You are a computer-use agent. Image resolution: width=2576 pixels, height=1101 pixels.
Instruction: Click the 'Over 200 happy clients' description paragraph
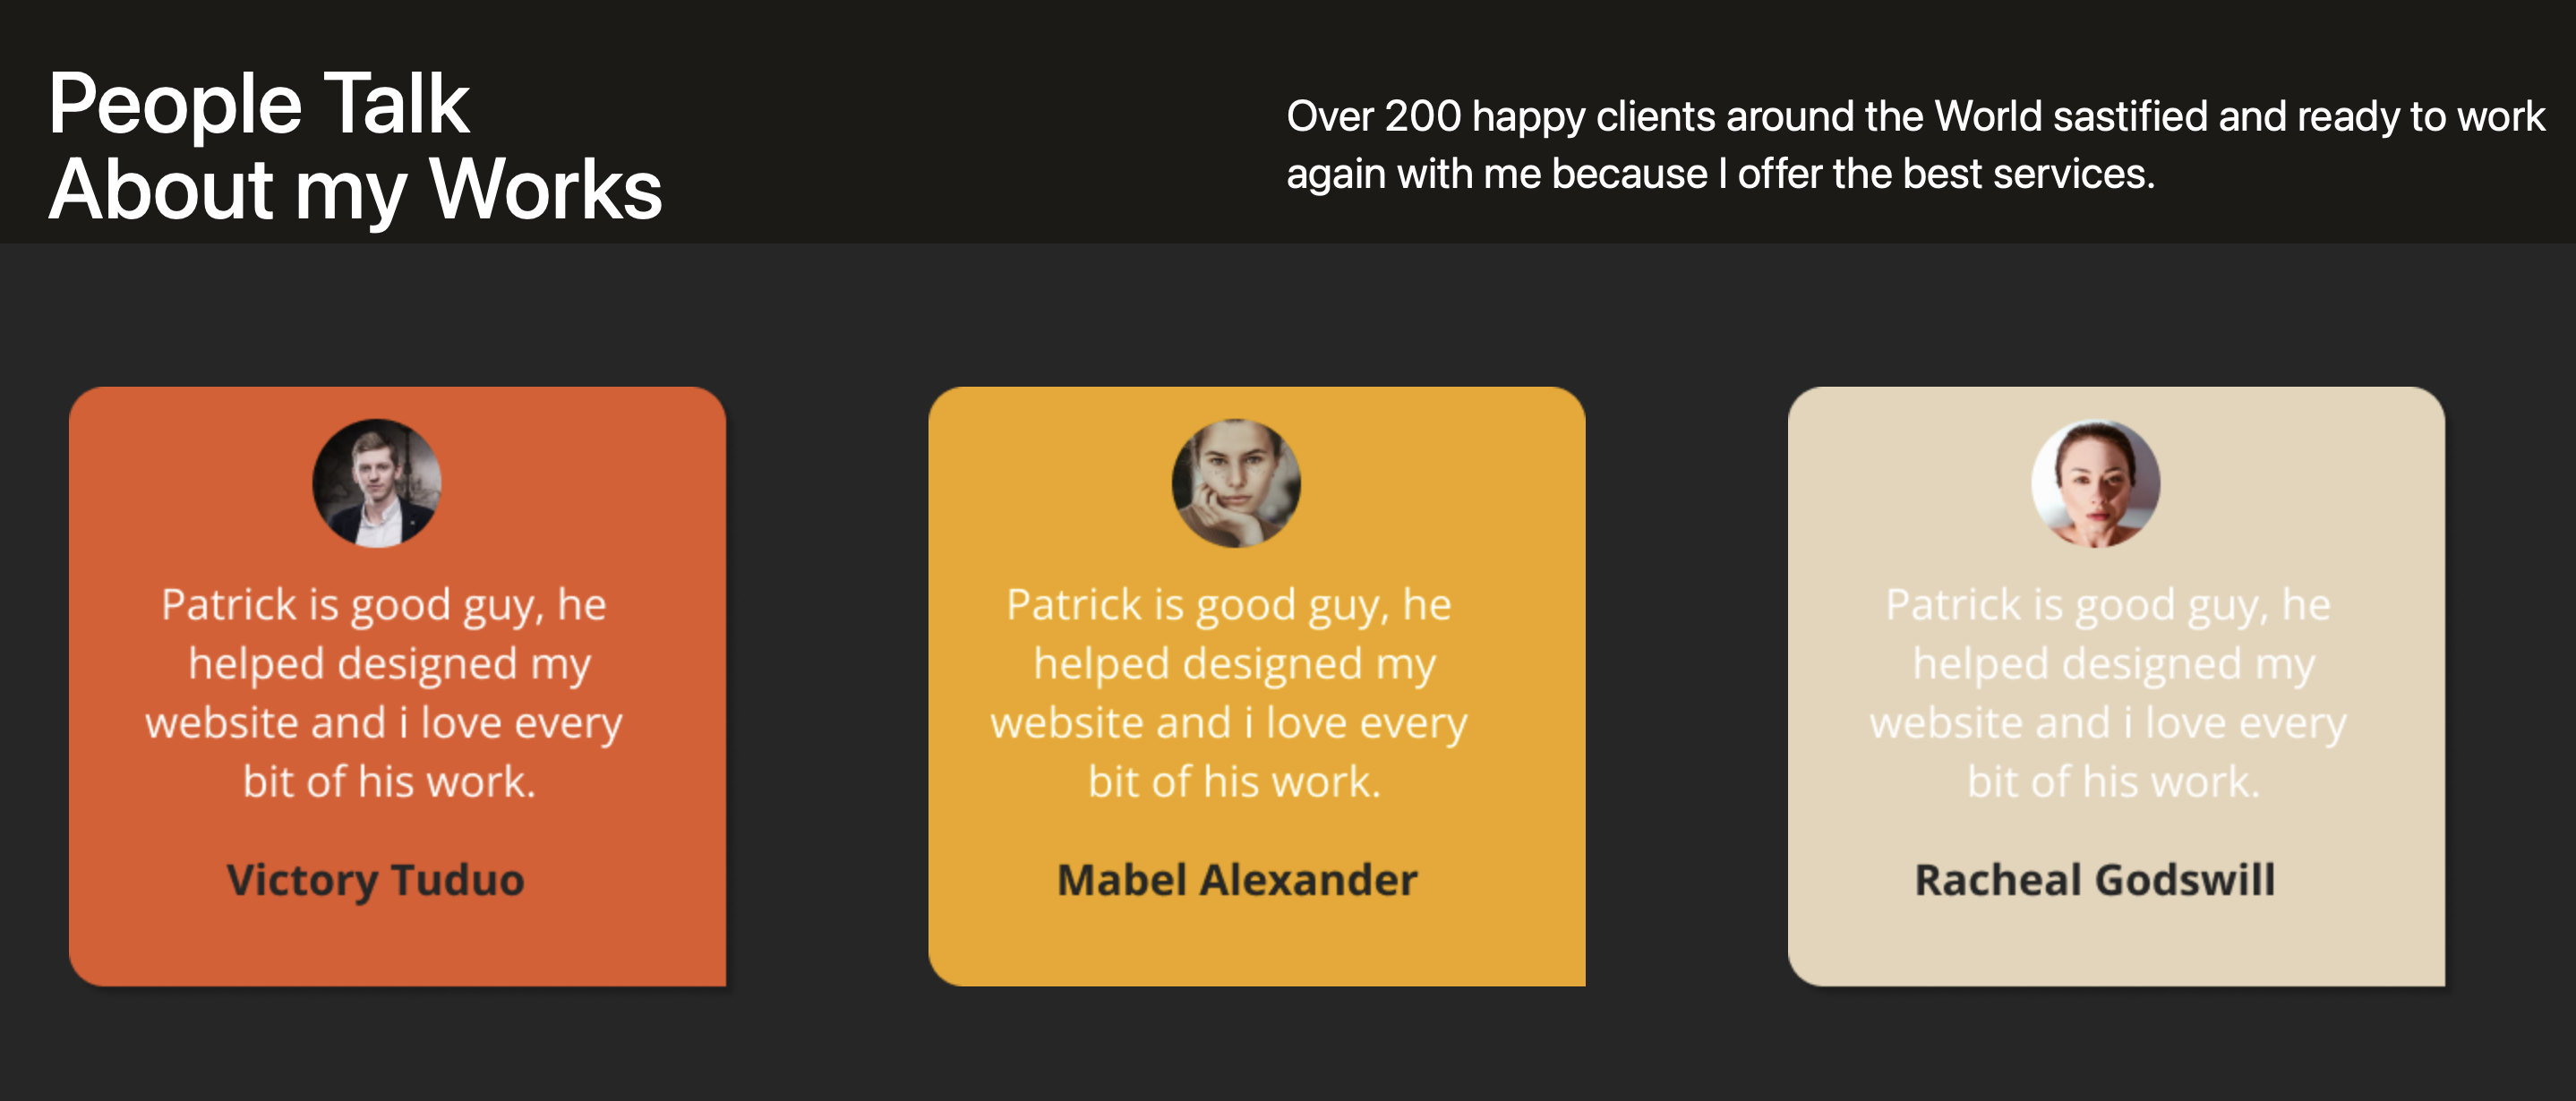(1915, 145)
